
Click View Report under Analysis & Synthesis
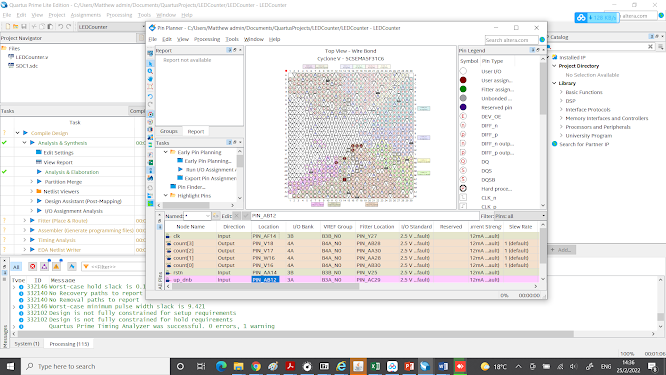click(x=58, y=162)
